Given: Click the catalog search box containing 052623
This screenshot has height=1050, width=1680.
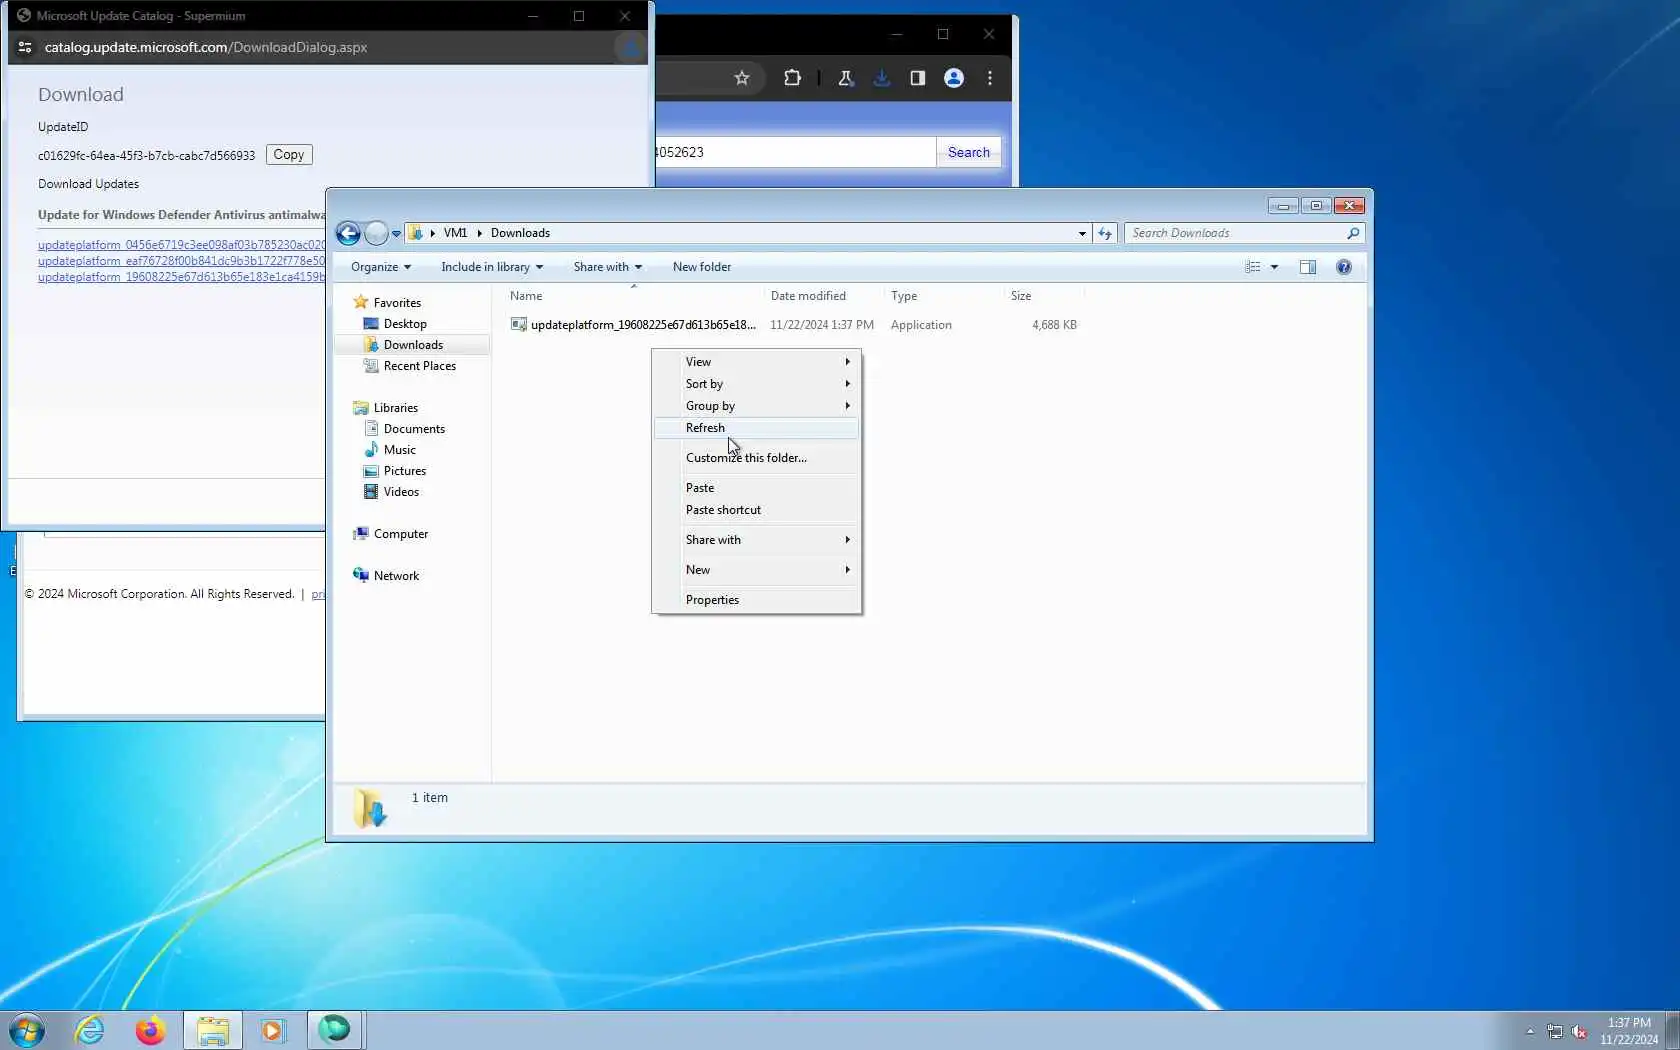Looking at the screenshot, I should 795,152.
